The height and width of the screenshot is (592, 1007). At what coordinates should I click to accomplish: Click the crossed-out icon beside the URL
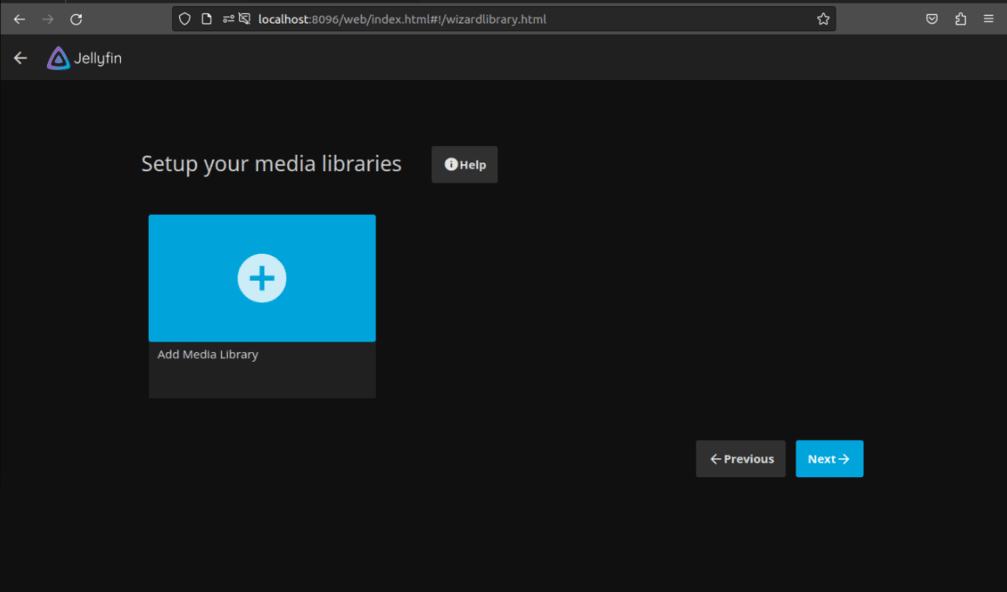245,19
